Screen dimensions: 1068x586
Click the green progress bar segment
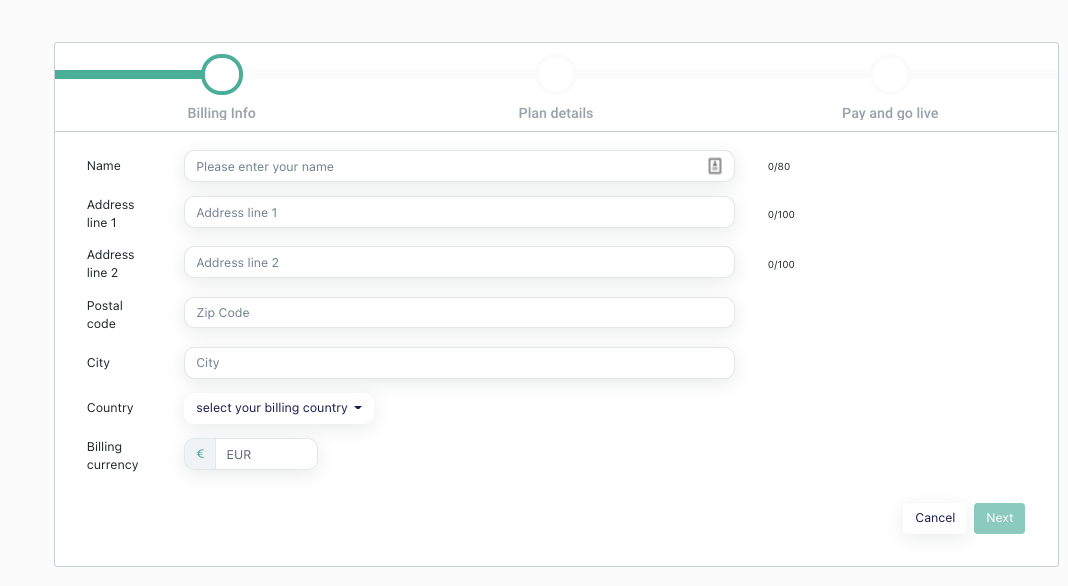[128, 74]
